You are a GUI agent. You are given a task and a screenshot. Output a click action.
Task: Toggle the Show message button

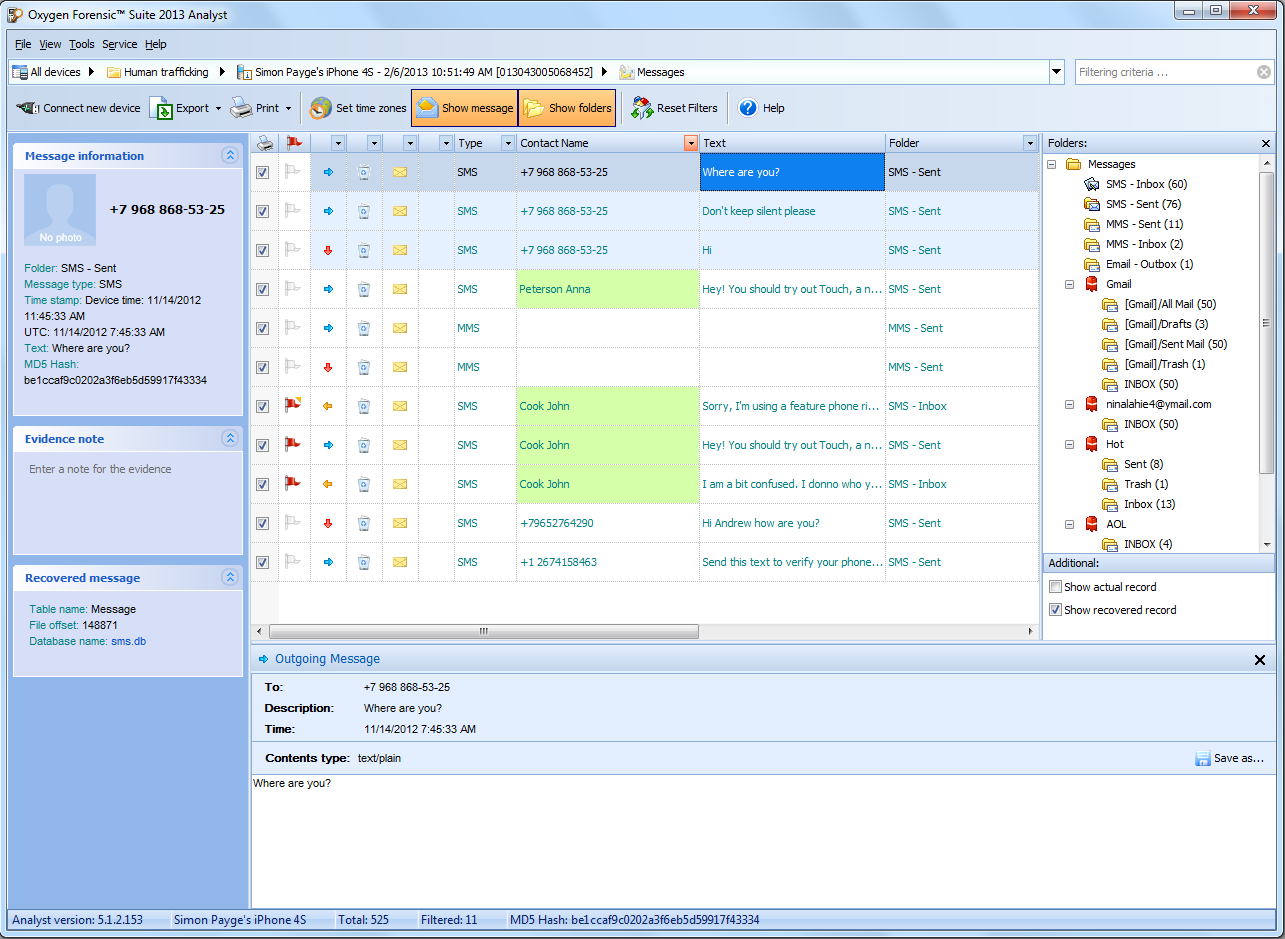464,108
